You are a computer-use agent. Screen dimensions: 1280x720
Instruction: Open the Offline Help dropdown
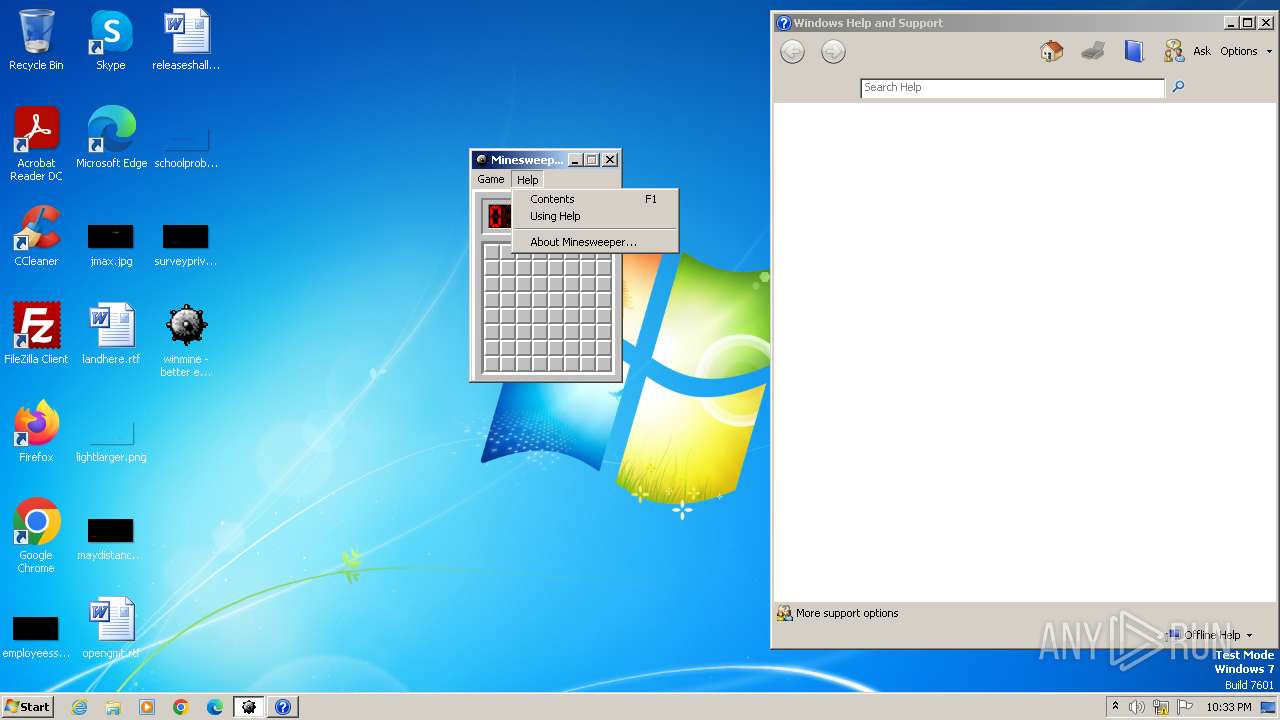1209,635
